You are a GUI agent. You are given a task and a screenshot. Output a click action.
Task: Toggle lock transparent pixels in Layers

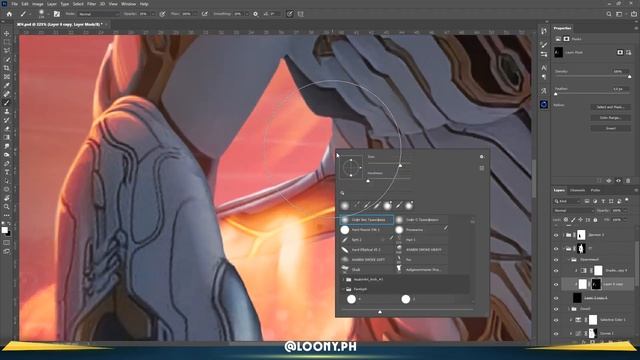pos(566,220)
